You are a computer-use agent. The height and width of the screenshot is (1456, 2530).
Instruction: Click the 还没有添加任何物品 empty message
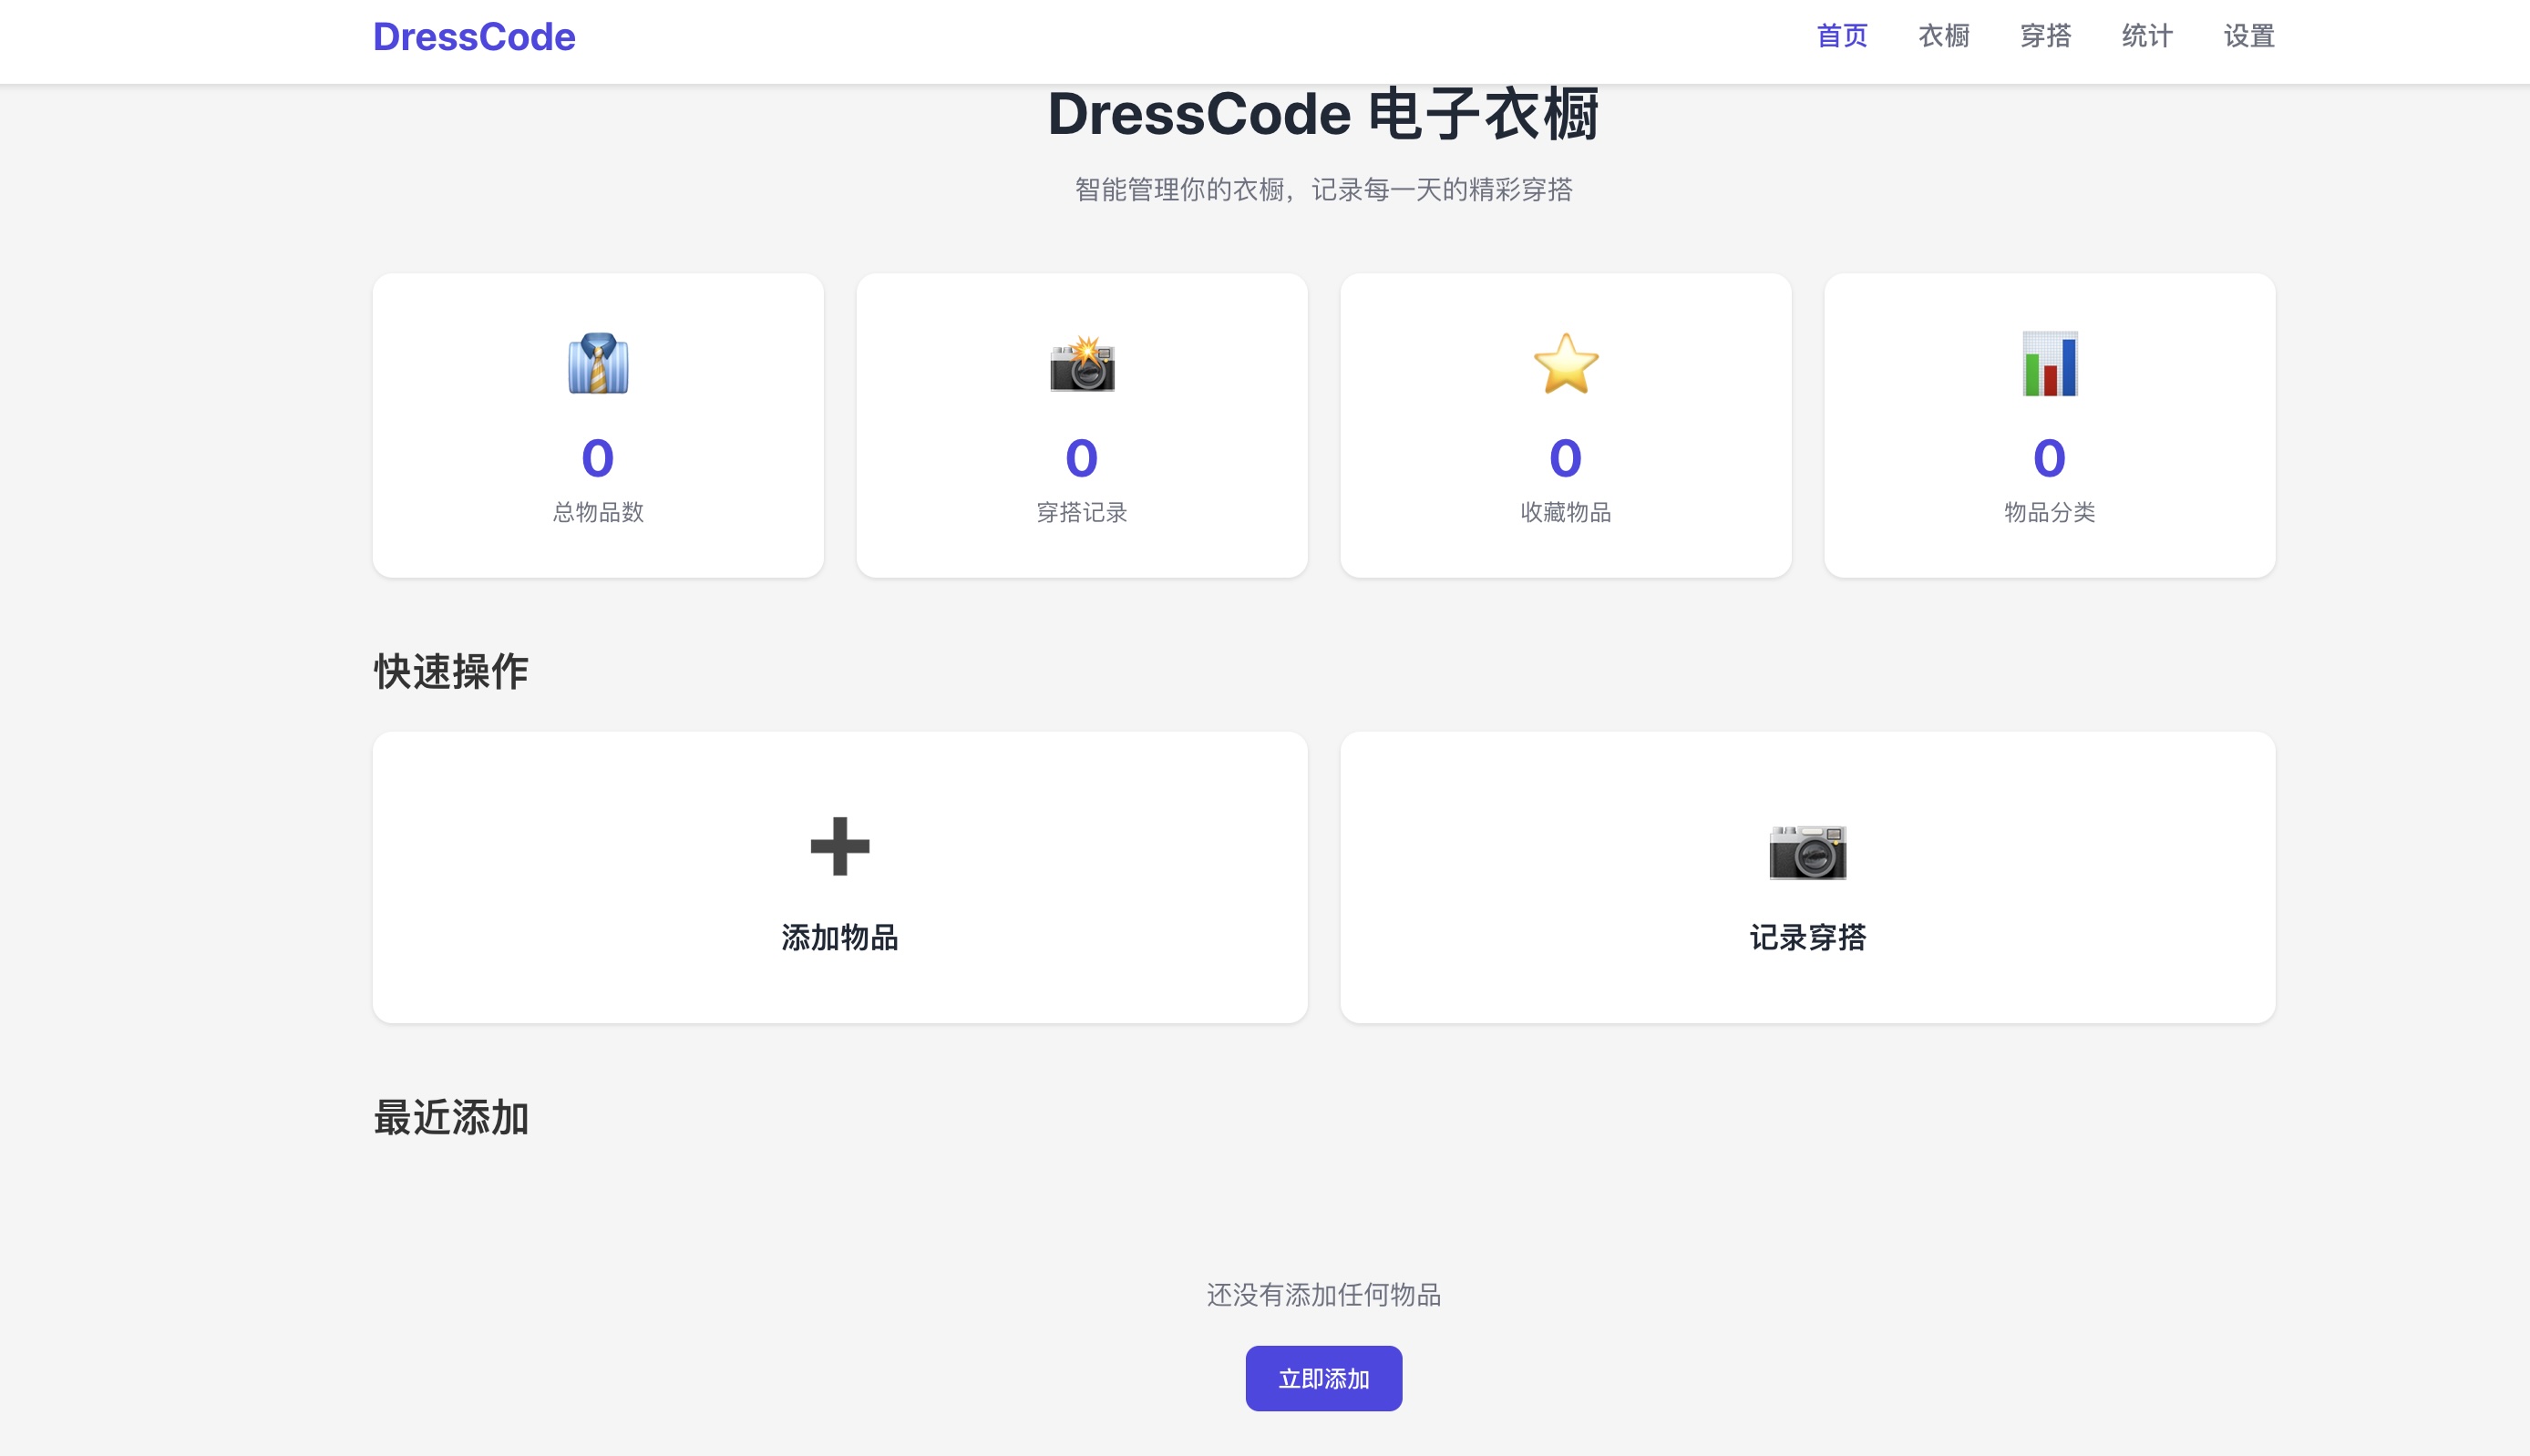1323,1295
